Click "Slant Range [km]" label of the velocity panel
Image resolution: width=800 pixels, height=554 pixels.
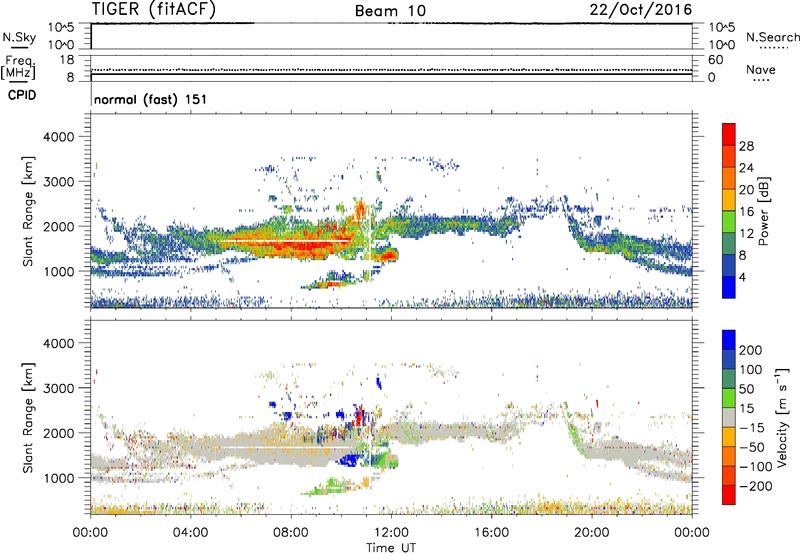pyautogui.click(x=28, y=418)
